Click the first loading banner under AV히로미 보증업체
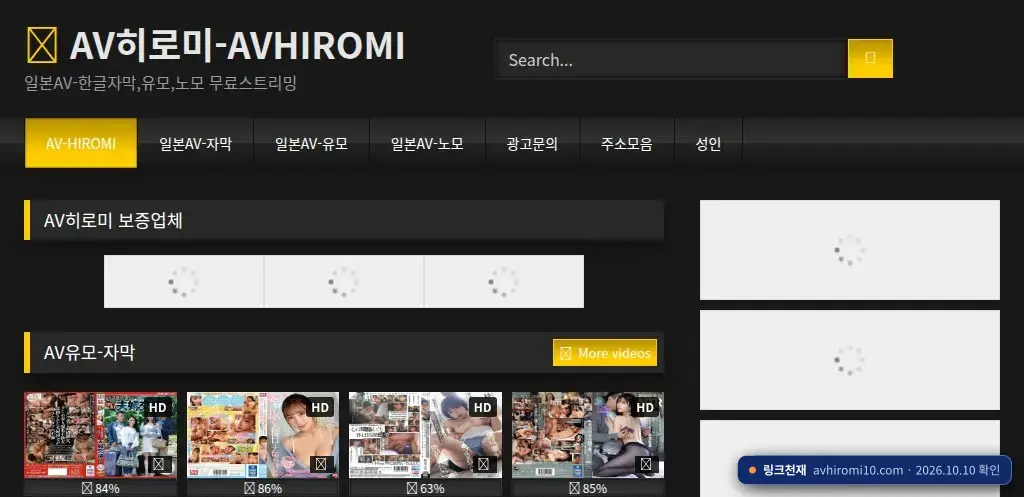Screen dimensions: 1024x497 [184, 281]
